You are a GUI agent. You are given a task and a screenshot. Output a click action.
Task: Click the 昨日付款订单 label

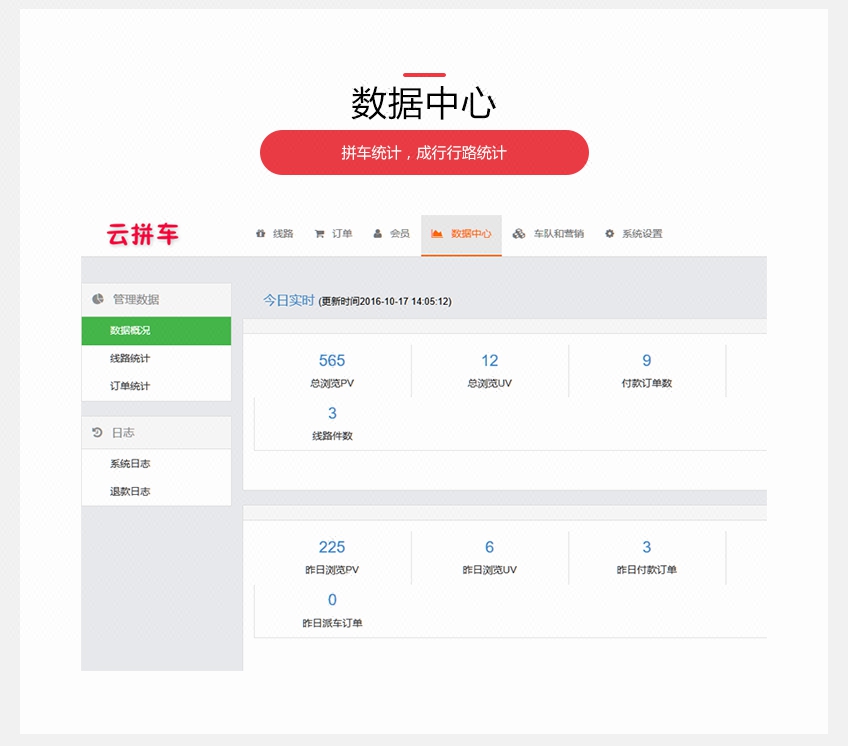[647, 570]
